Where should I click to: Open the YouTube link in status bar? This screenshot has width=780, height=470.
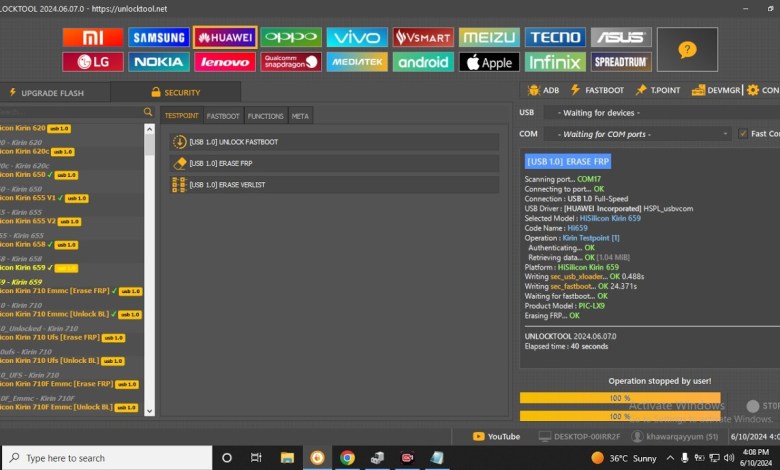coord(496,436)
